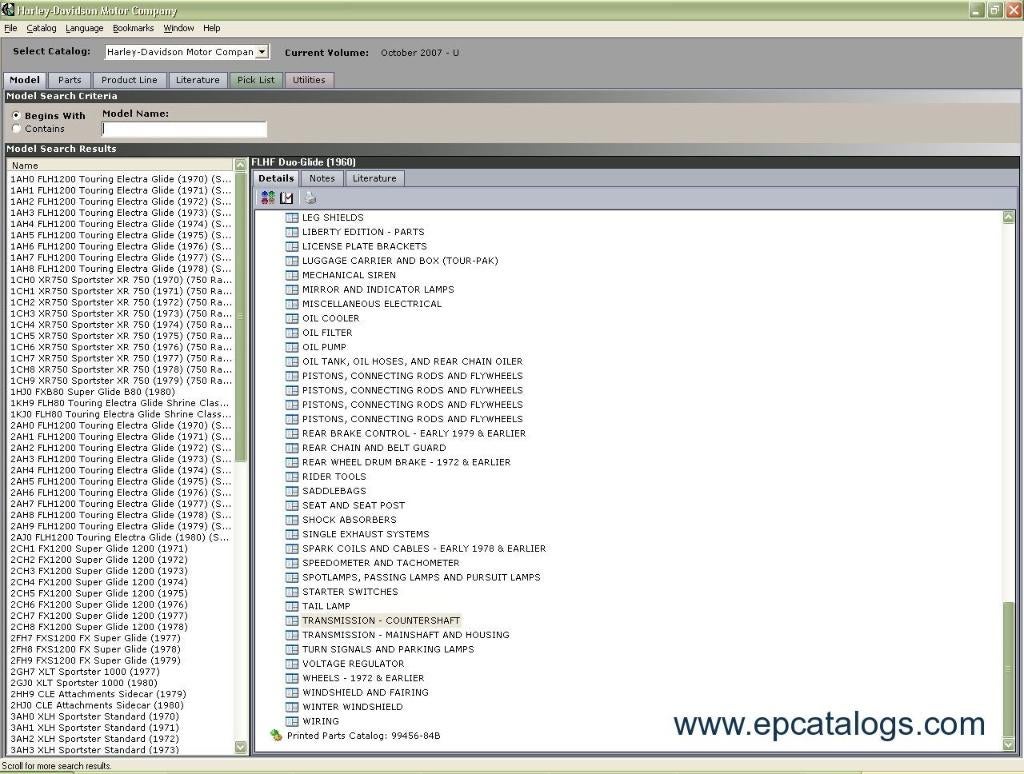This screenshot has width=1024, height=774.
Task: Open the Catalog menu
Action: click(41, 28)
